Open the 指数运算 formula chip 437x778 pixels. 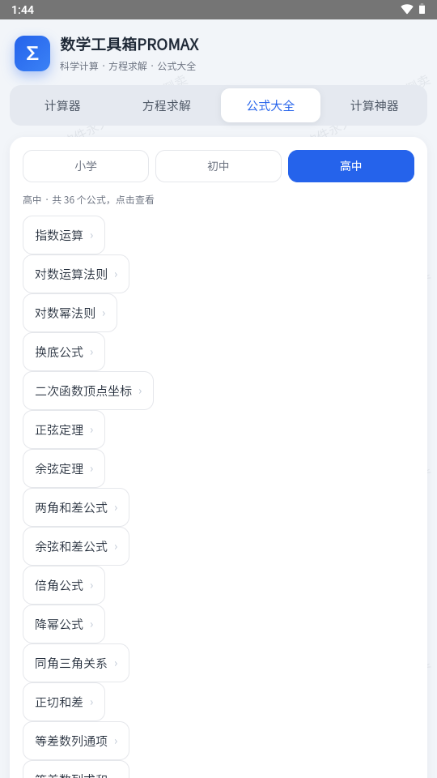click(x=64, y=235)
